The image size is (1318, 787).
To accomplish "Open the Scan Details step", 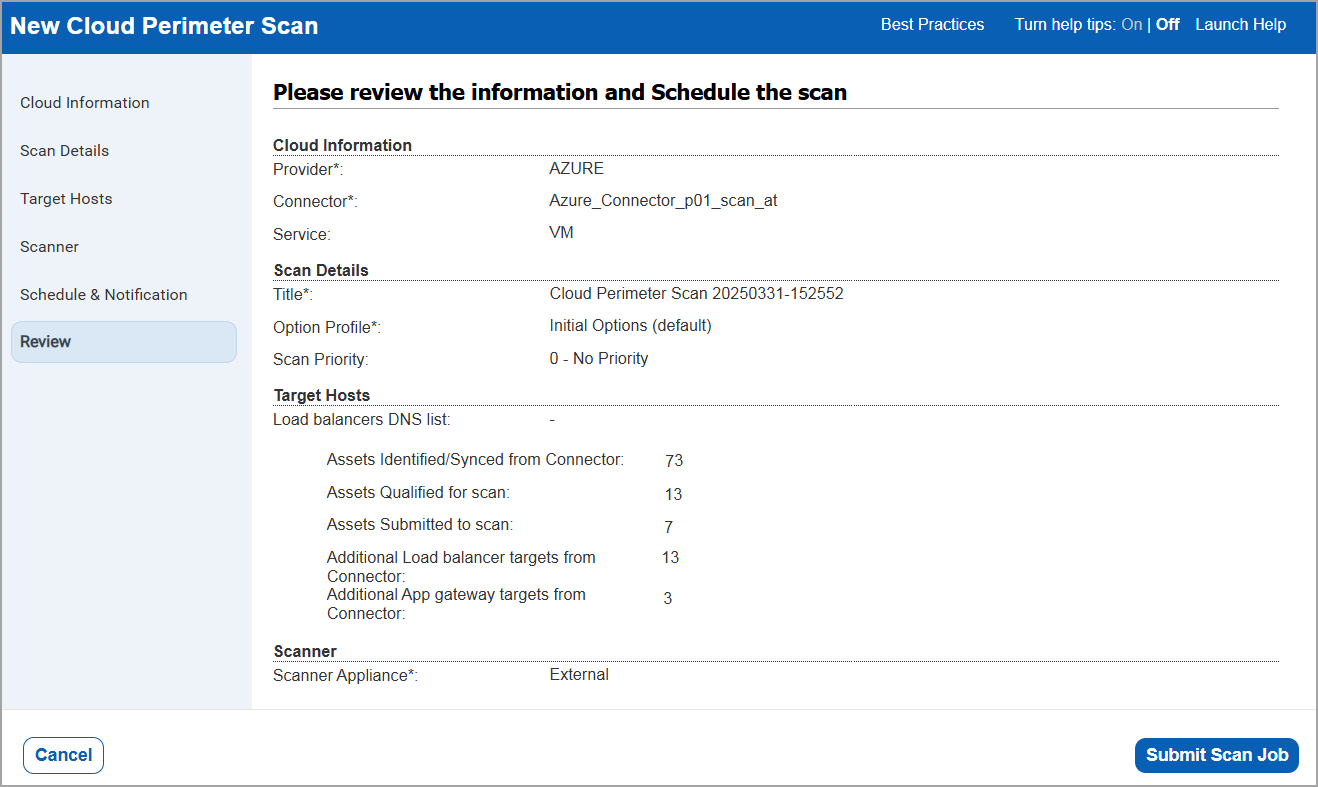I will pyautogui.click(x=64, y=150).
